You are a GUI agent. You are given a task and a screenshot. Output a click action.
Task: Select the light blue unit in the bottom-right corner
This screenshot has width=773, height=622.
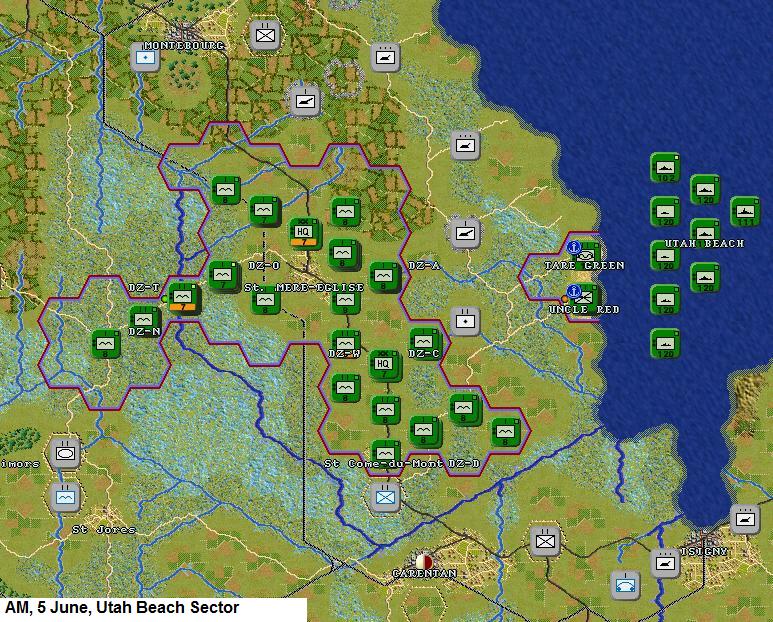click(x=625, y=585)
